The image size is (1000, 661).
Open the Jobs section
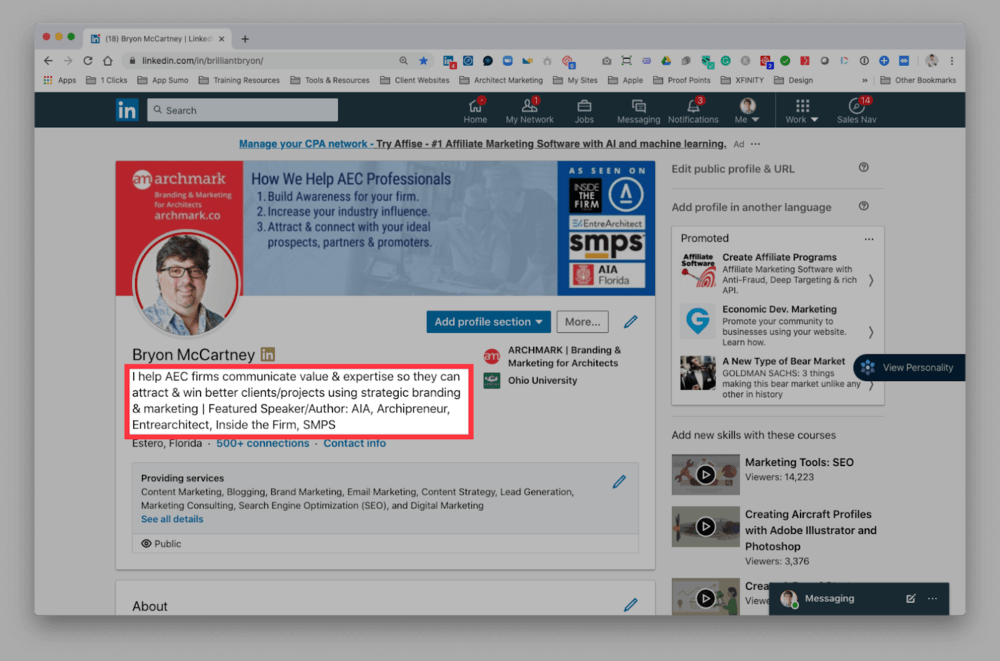[x=584, y=110]
